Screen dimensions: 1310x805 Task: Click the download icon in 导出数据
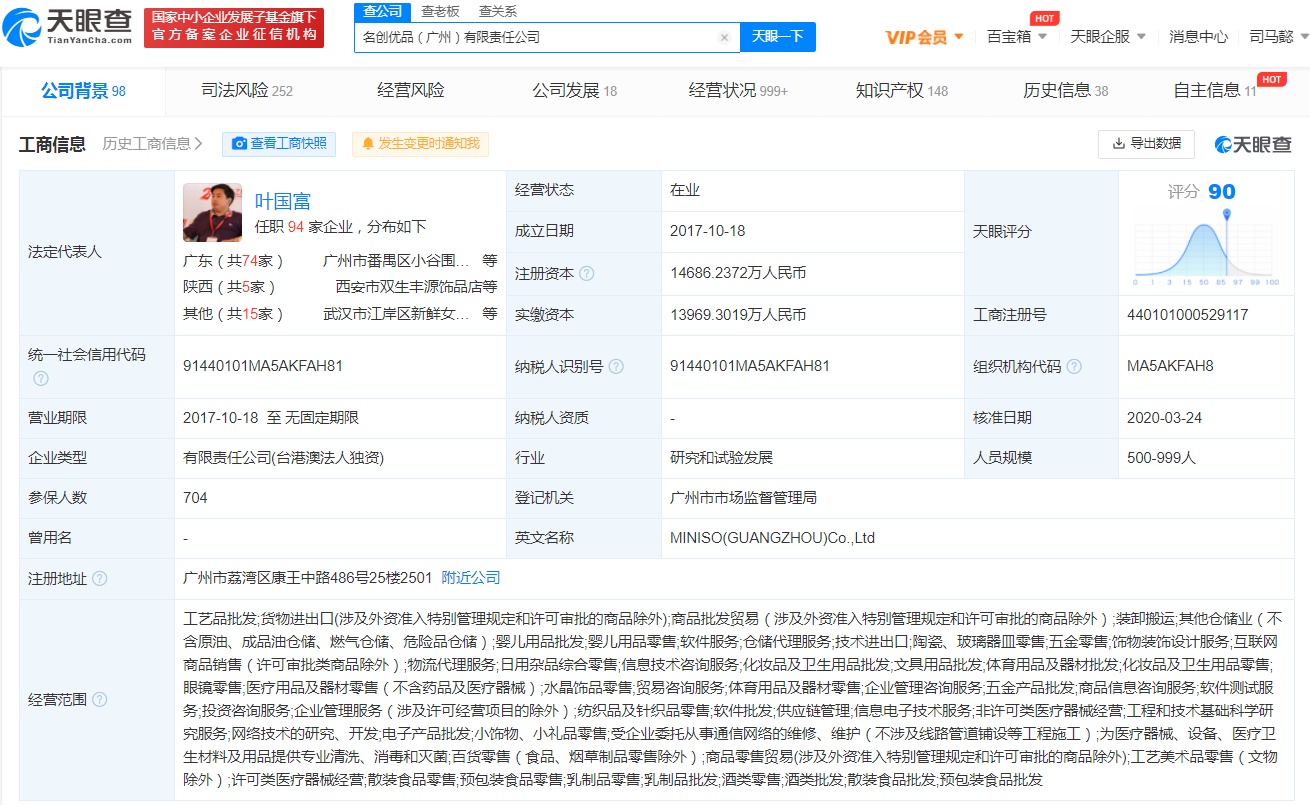1118,144
